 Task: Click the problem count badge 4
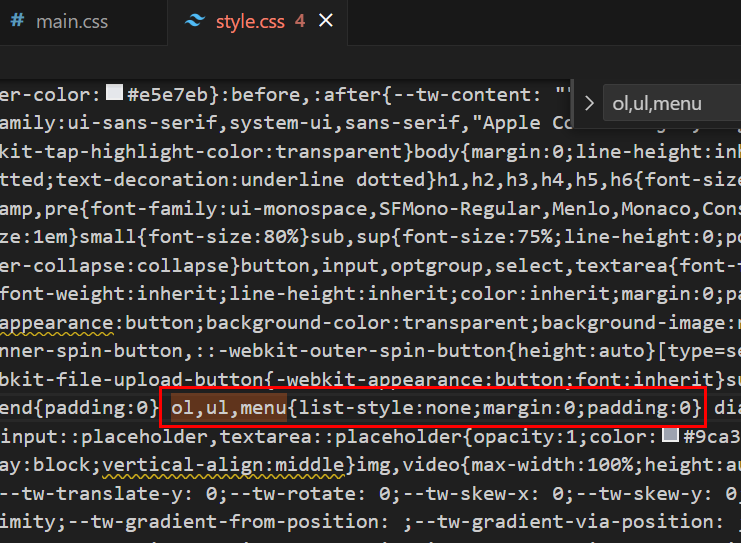point(300,21)
